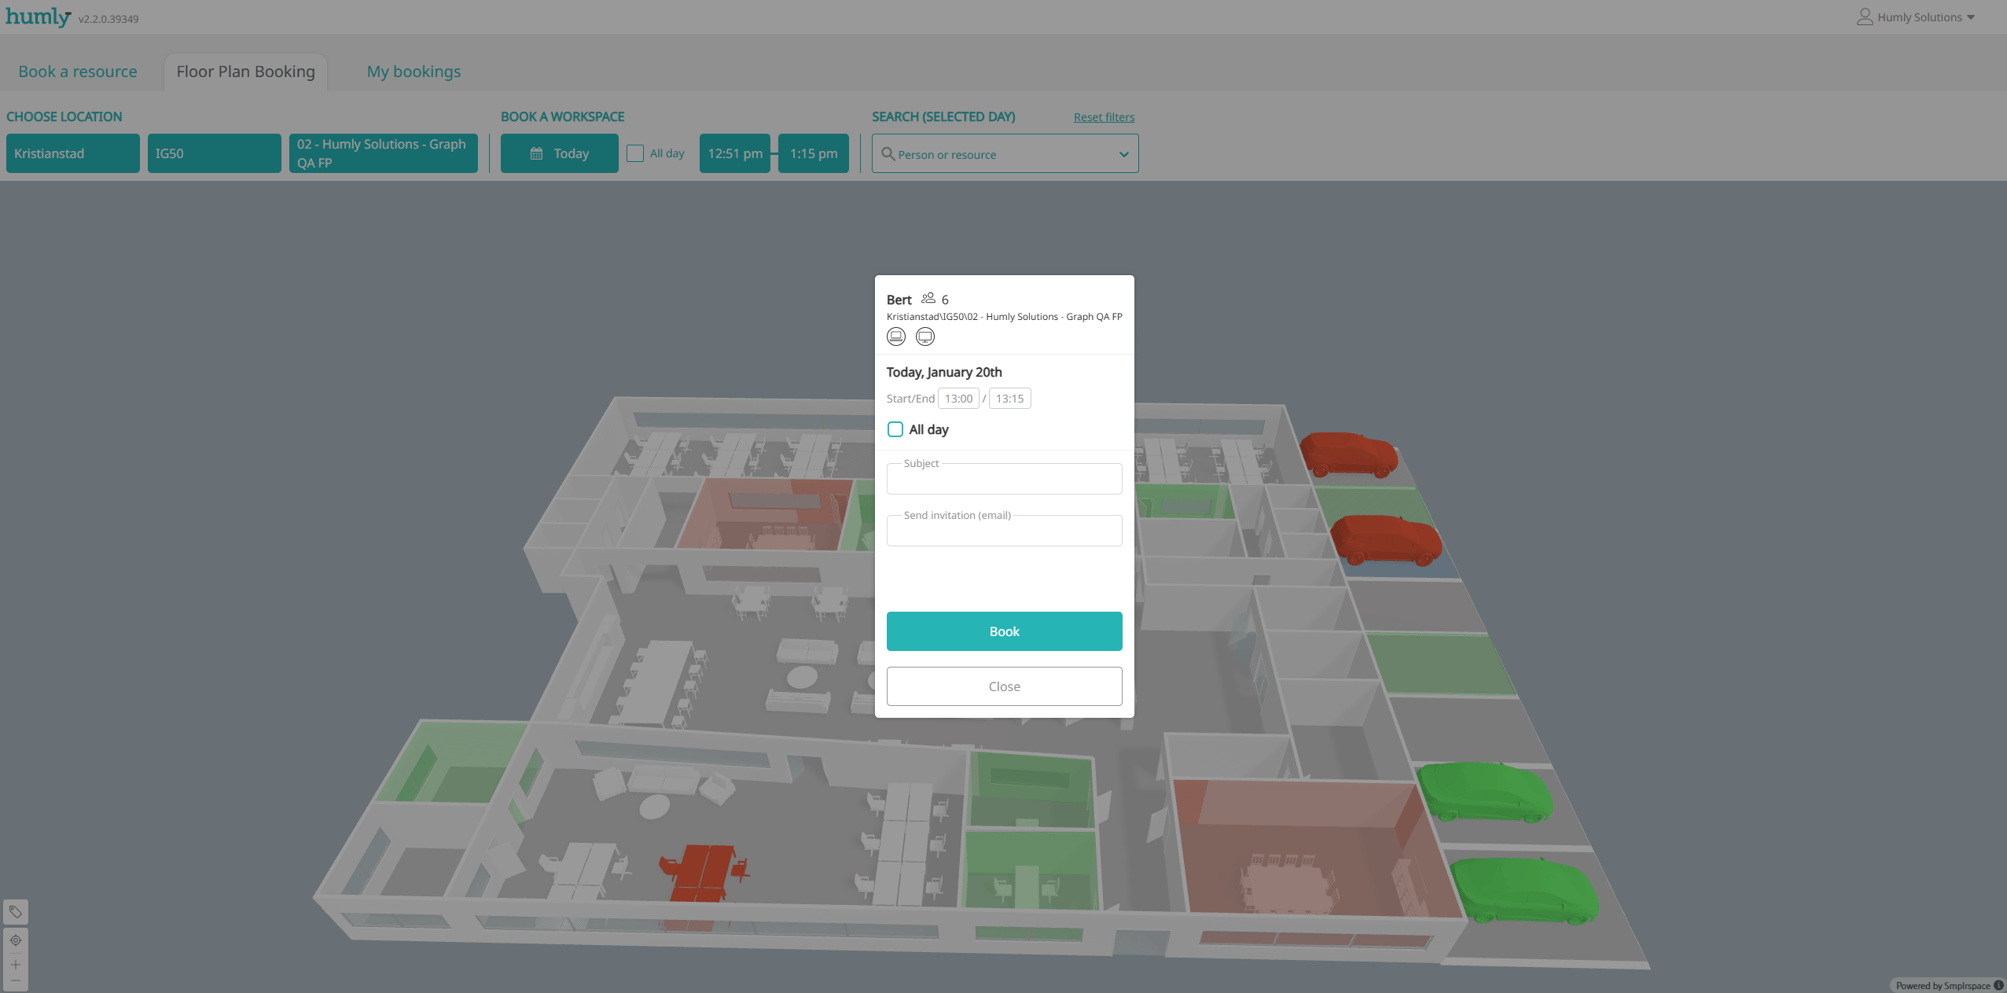2007x993 pixels.
Task: Click the user profile icon
Action: click(x=1865, y=17)
